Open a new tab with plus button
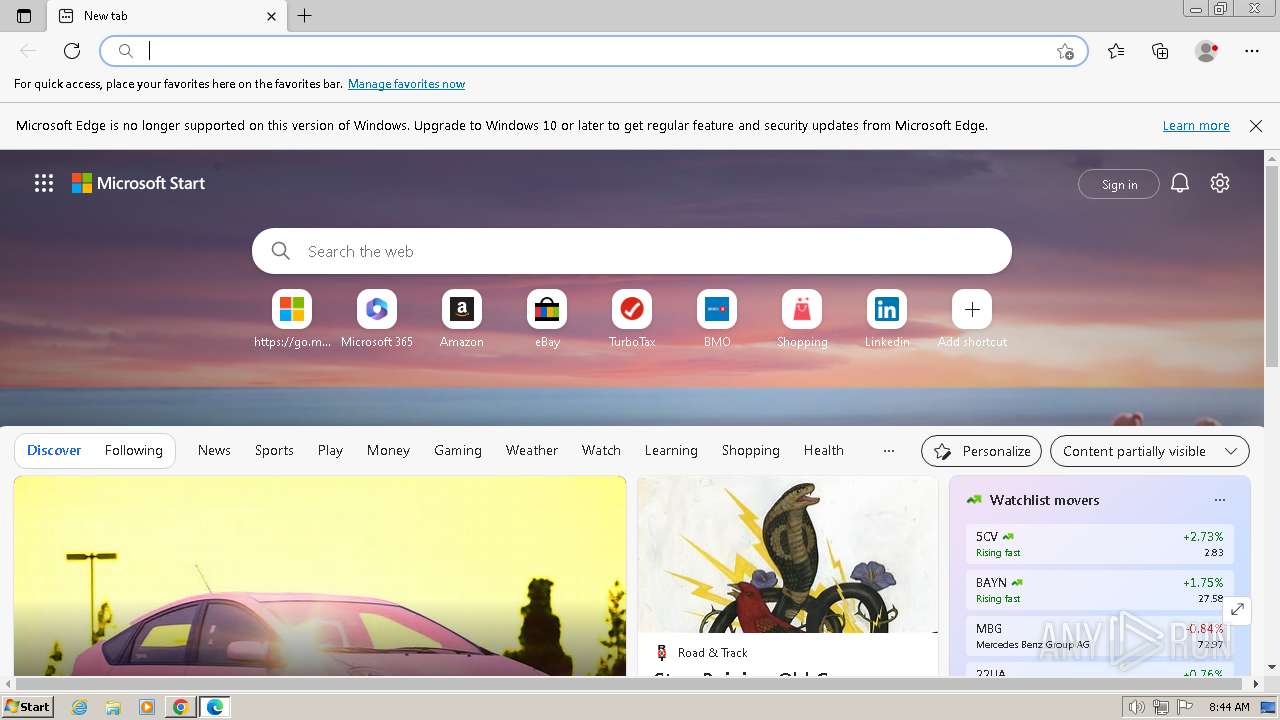 click(305, 16)
